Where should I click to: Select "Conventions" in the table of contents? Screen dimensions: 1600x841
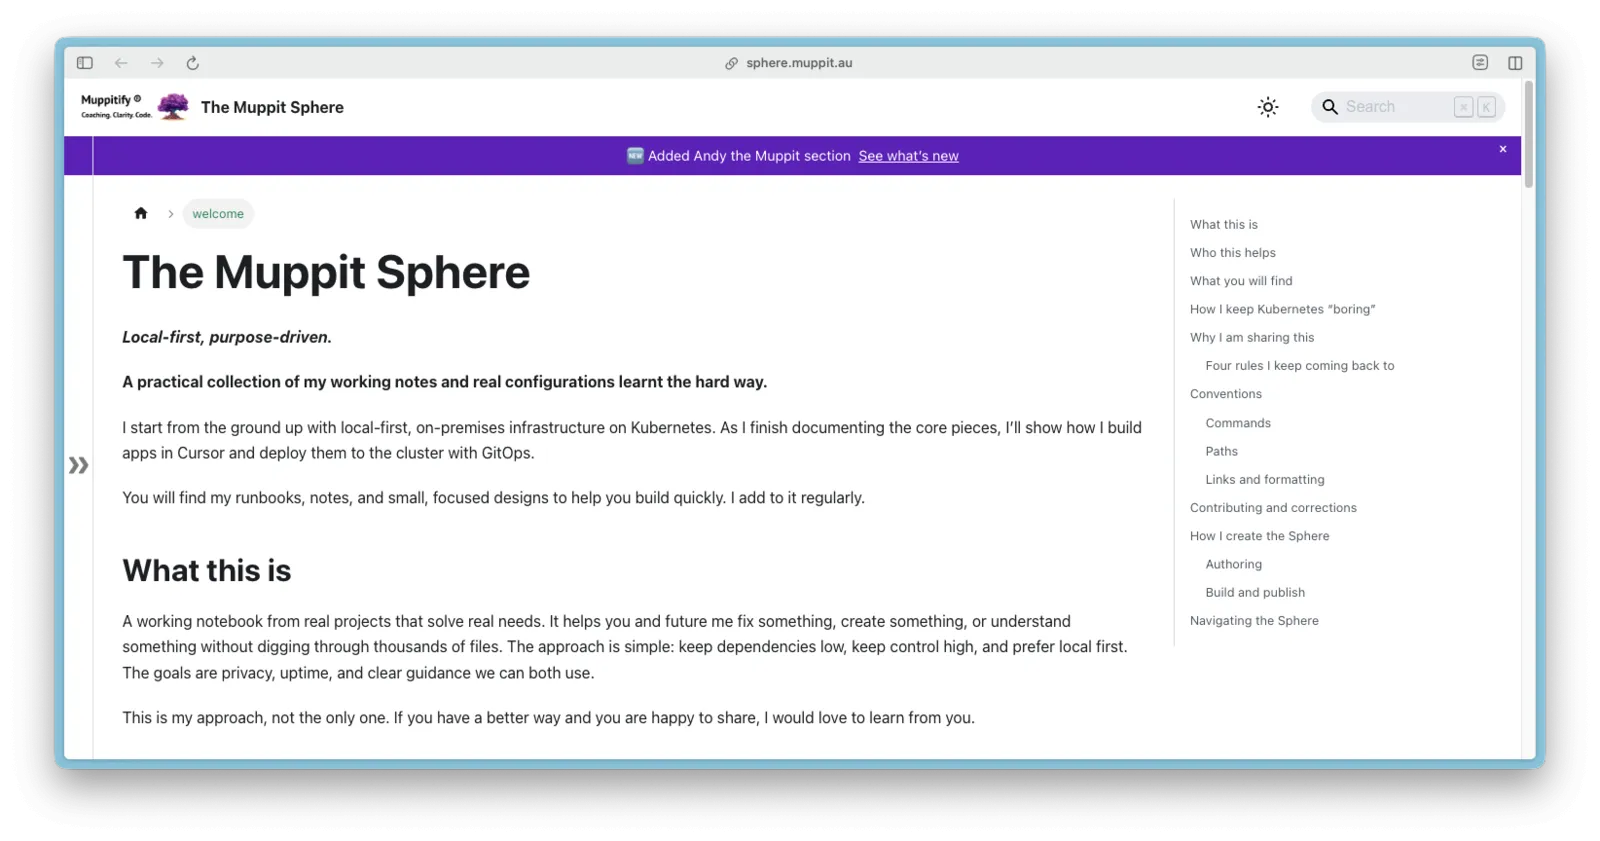click(x=1225, y=394)
